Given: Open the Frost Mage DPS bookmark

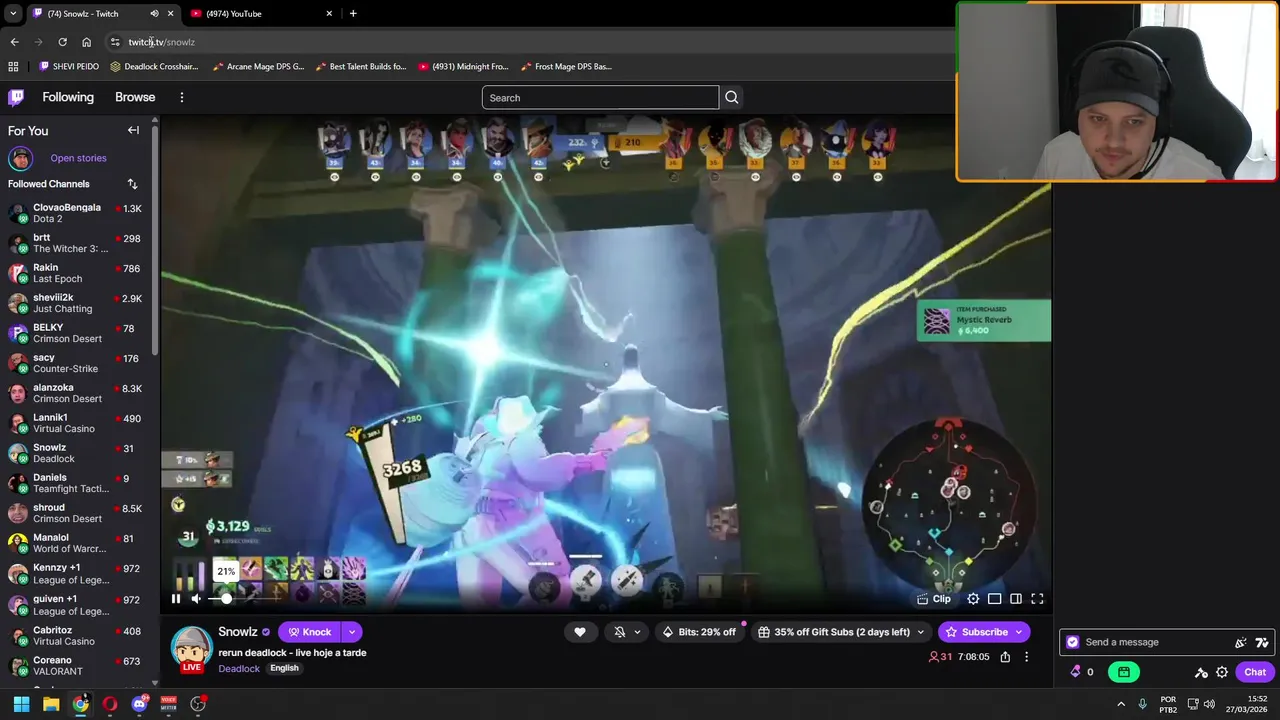Looking at the screenshot, I should (566, 66).
